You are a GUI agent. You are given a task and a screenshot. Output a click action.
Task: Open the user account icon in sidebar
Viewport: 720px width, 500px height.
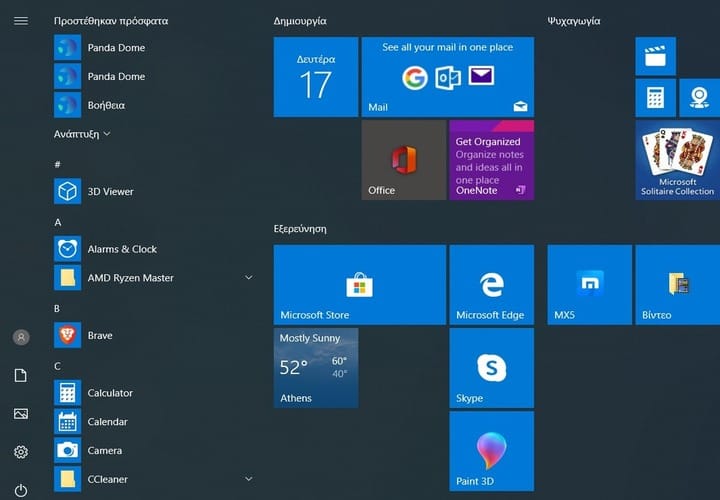[x=21, y=337]
